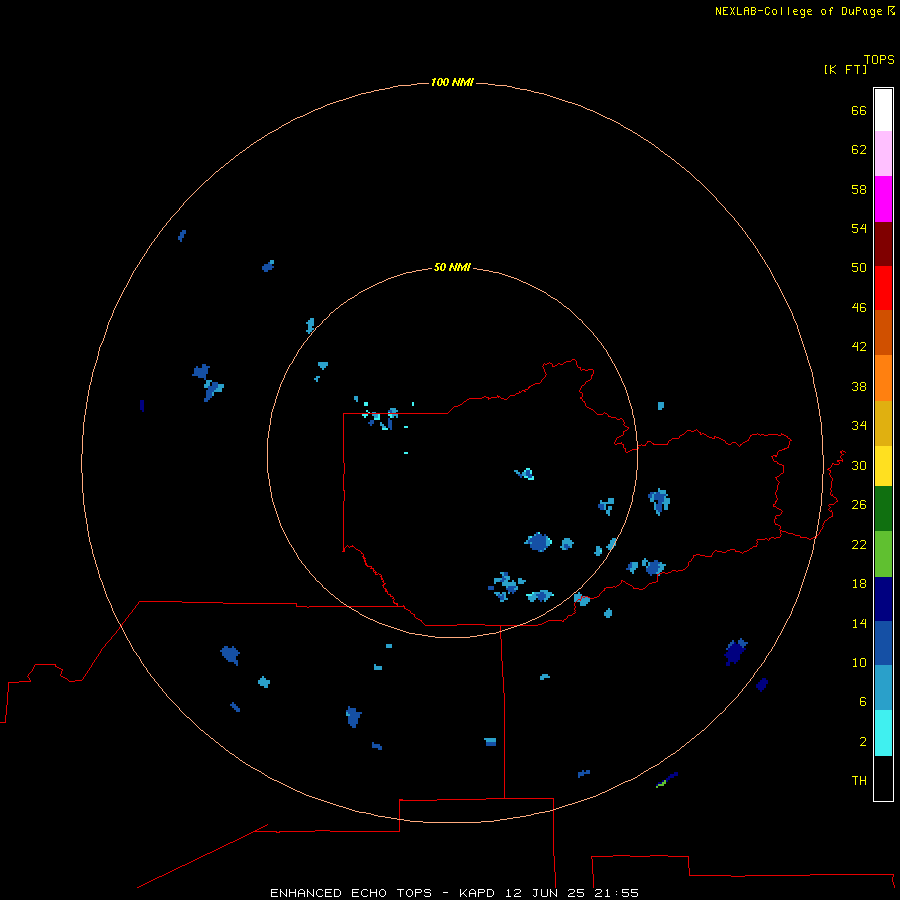This screenshot has width=900, height=900.
Task: Click the light blue 10 kft legend color
Action: pos(883,688)
